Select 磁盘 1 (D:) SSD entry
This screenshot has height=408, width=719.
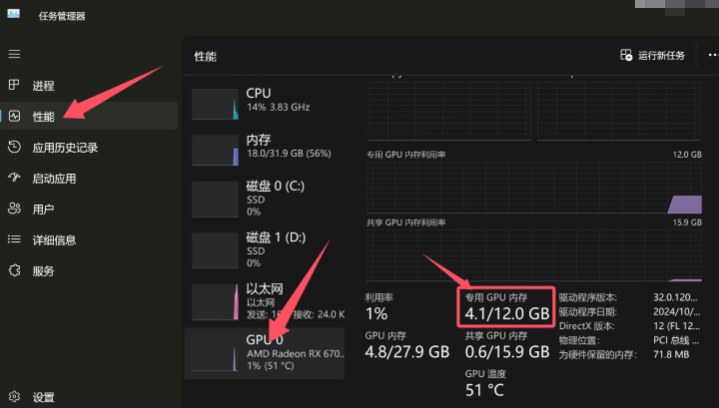(x=265, y=251)
